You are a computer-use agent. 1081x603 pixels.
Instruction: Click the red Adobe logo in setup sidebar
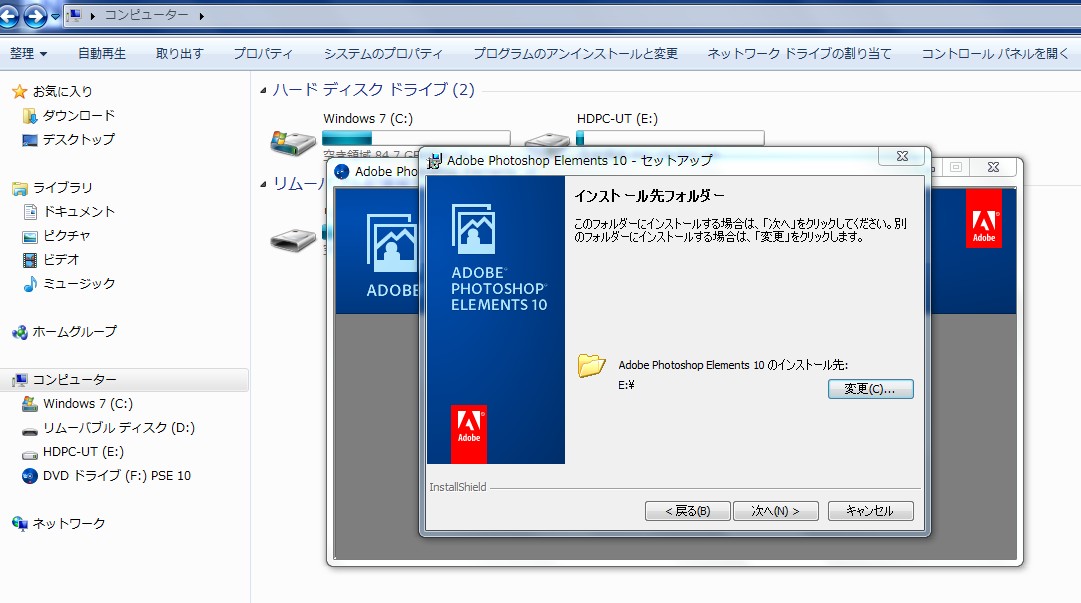pyautogui.click(x=469, y=433)
